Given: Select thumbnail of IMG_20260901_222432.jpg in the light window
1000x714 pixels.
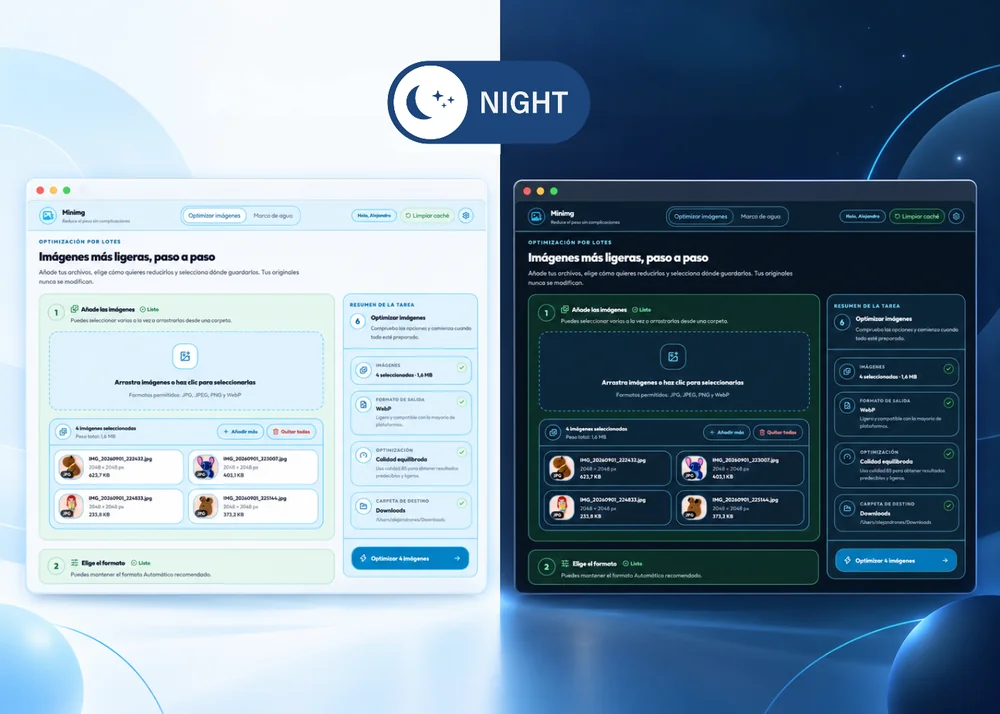Looking at the screenshot, I should 71,467.
